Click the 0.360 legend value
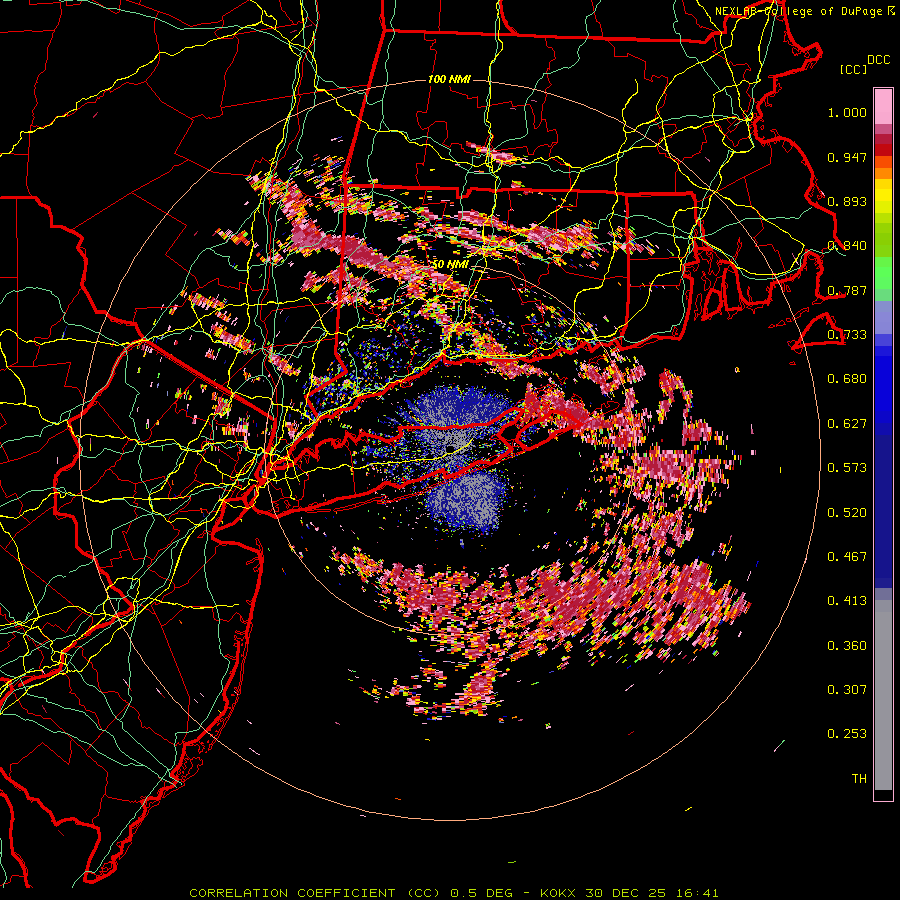Image resolution: width=900 pixels, height=900 pixels. 847,646
